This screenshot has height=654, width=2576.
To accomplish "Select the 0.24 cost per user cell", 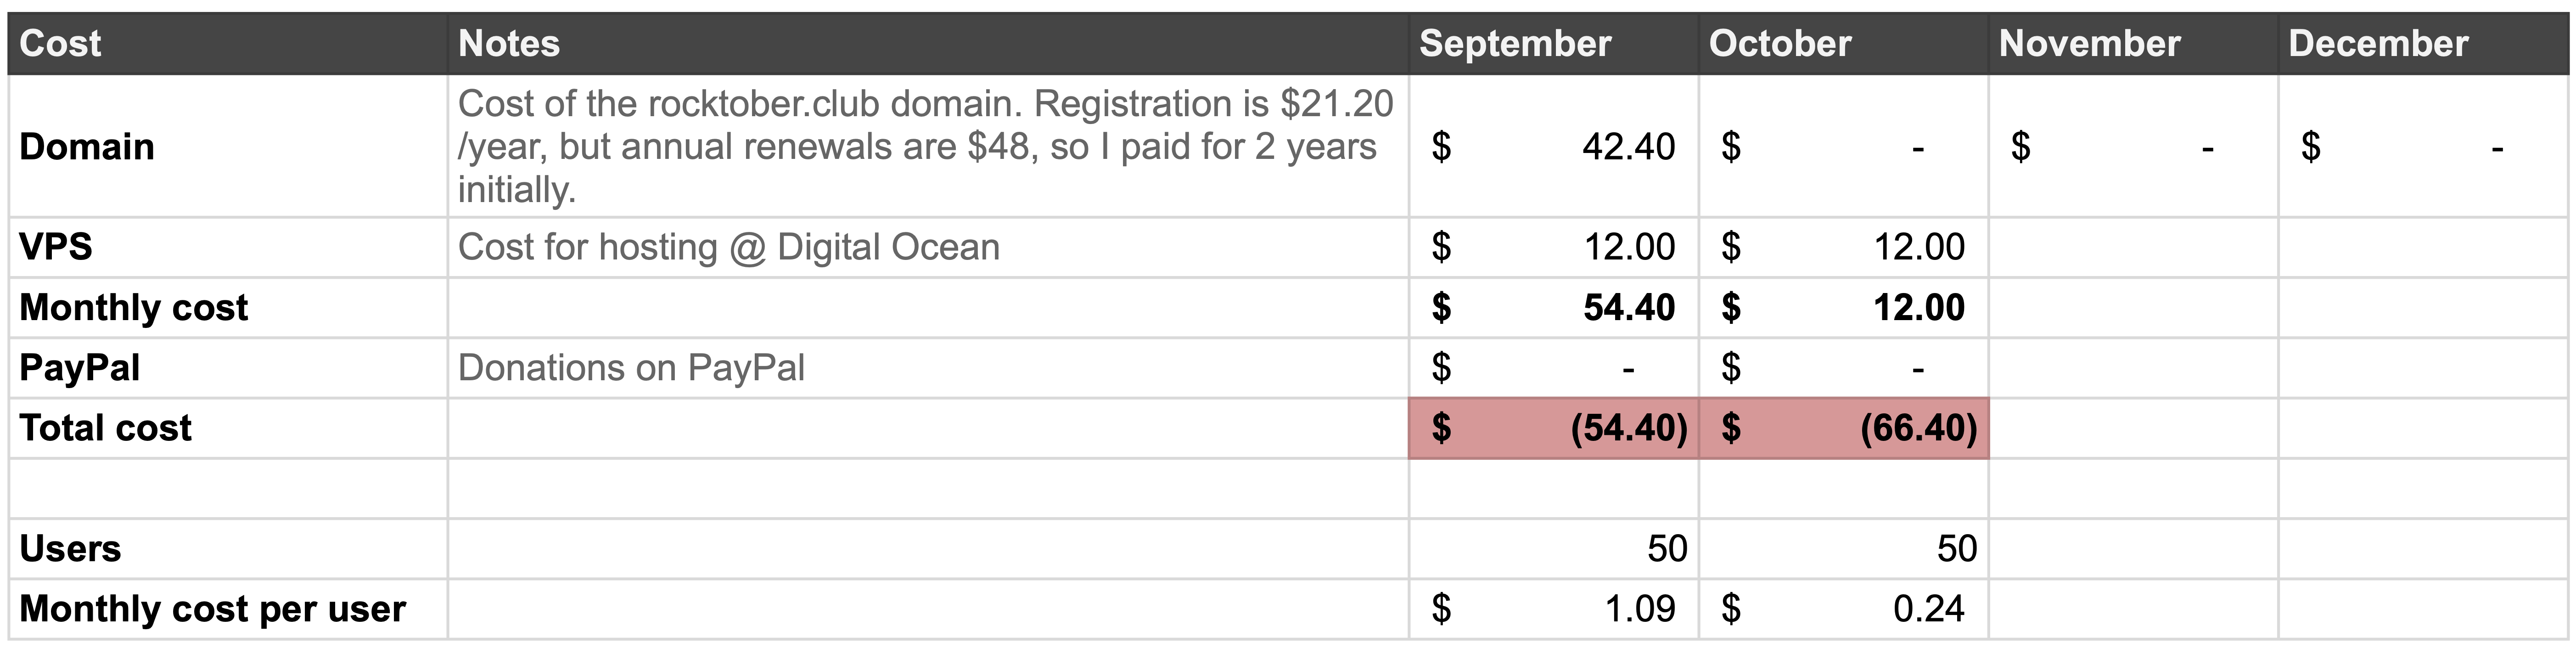I will pos(1843,609).
